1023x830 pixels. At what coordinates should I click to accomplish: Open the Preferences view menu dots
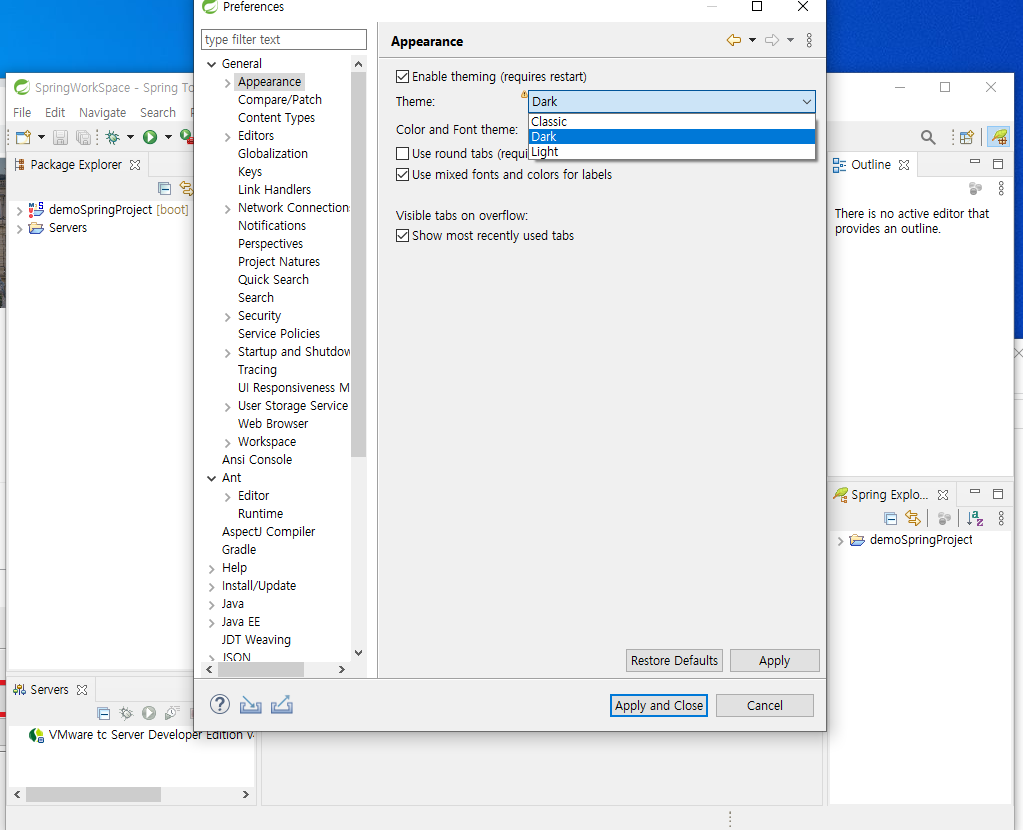pyautogui.click(x=809, y=40)
